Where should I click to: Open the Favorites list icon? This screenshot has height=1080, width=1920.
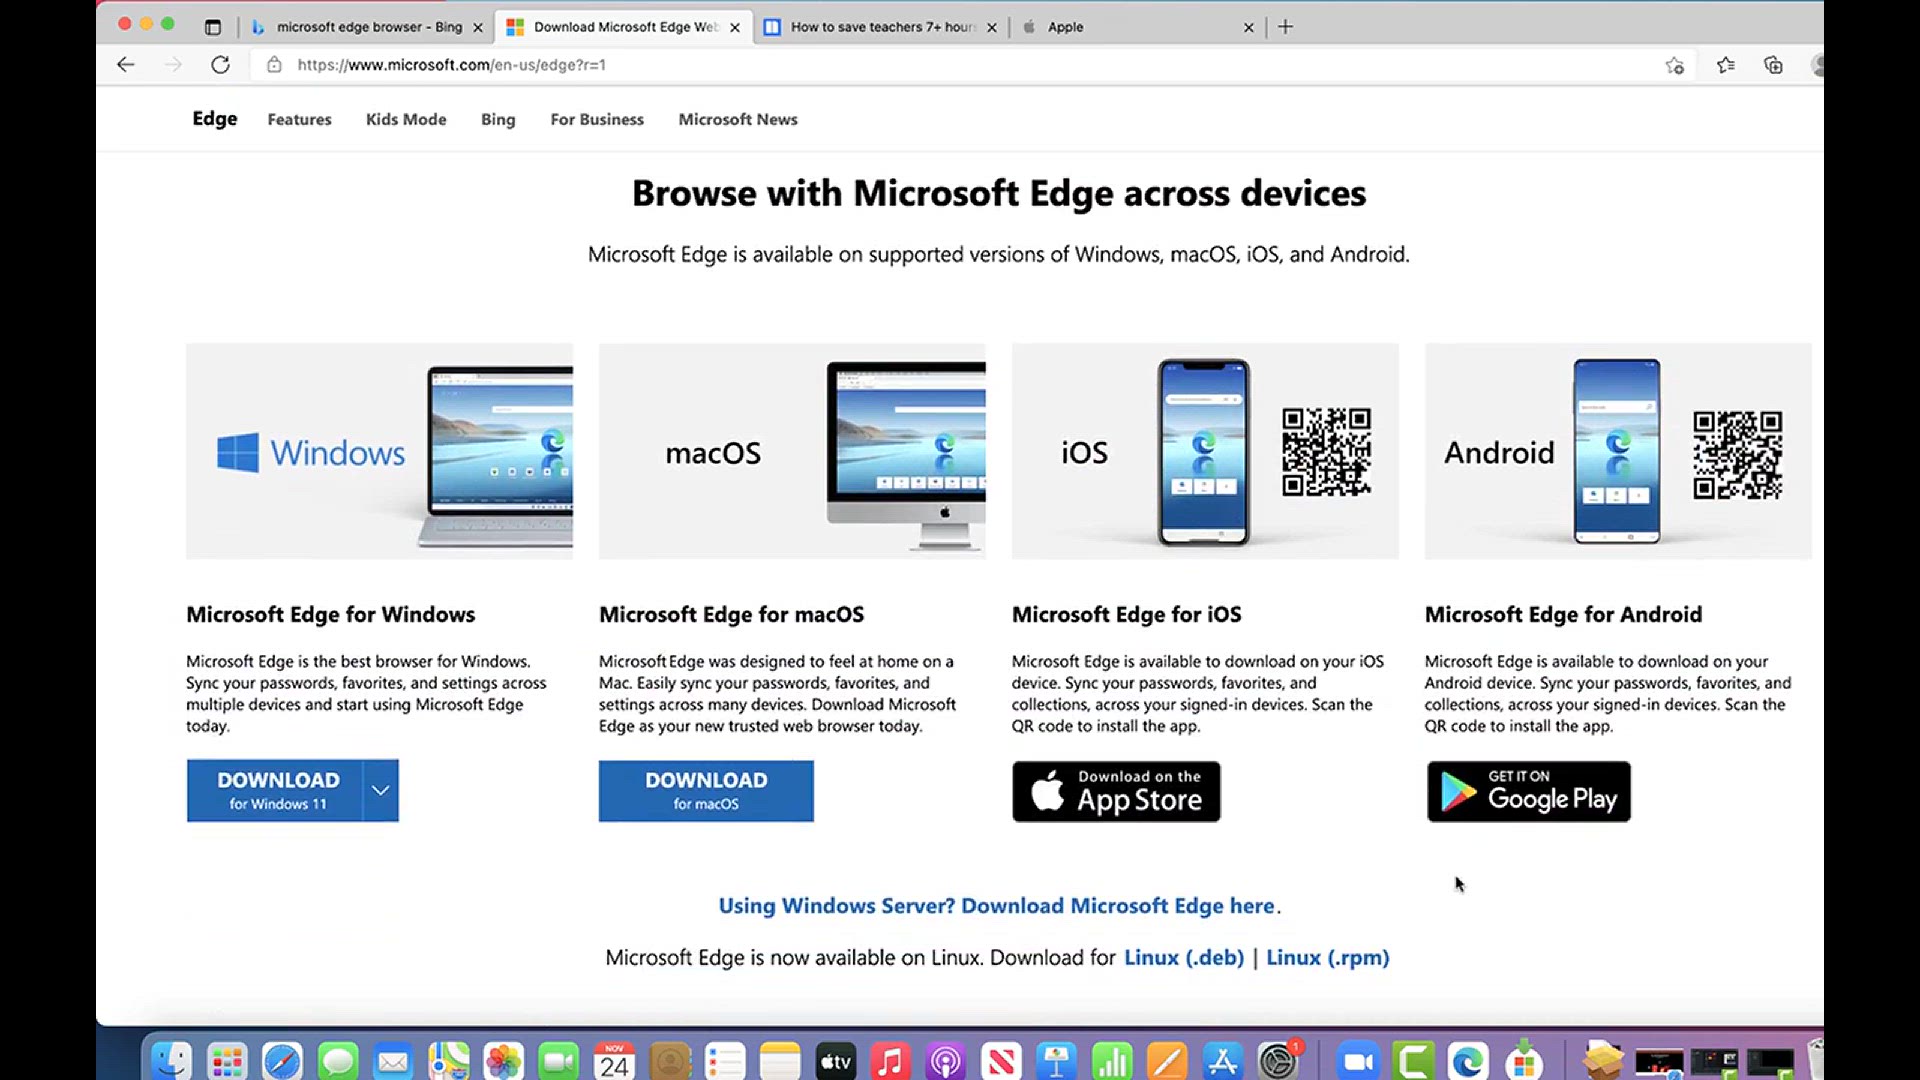[1726, 65]
